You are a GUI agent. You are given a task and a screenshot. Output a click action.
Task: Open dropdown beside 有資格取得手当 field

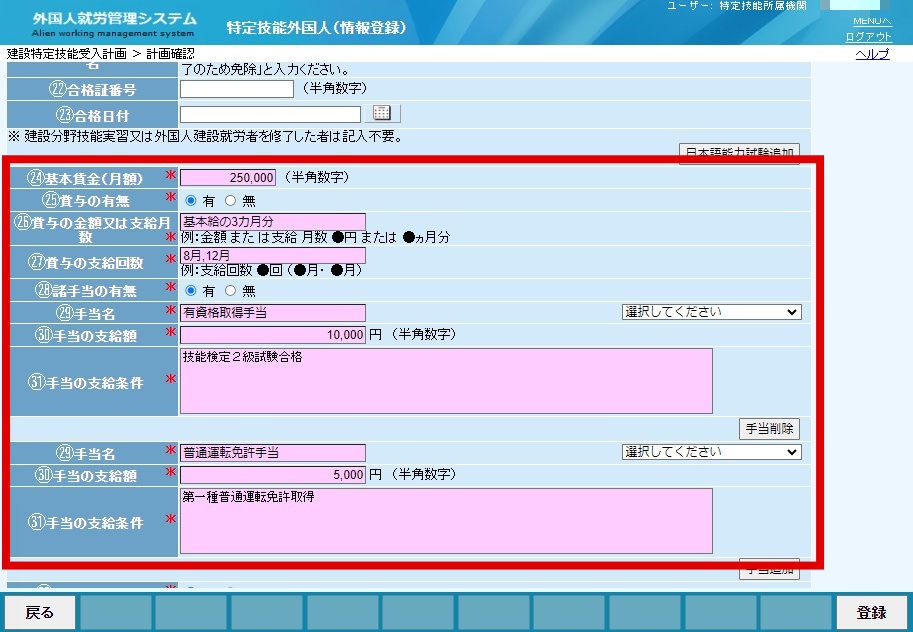pyautogui.click(x=712, y=312)
